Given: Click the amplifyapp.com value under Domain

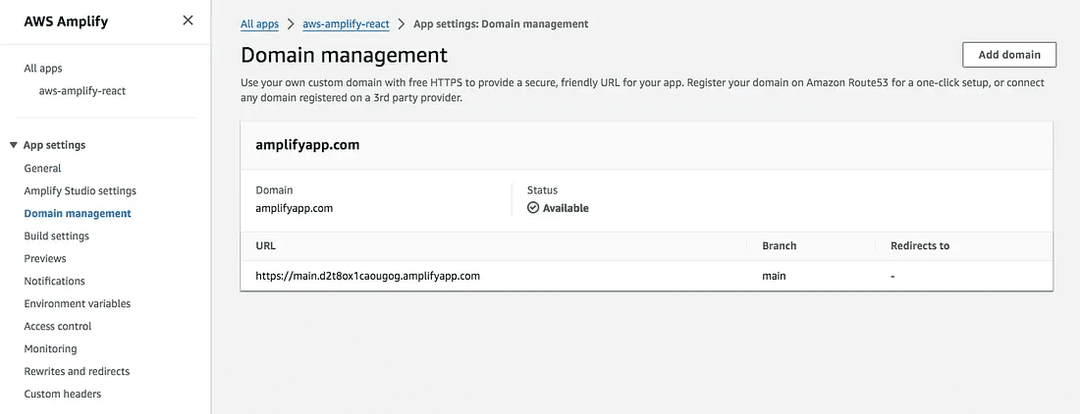Looking at the screenshot, I should [x=294, y=208].
